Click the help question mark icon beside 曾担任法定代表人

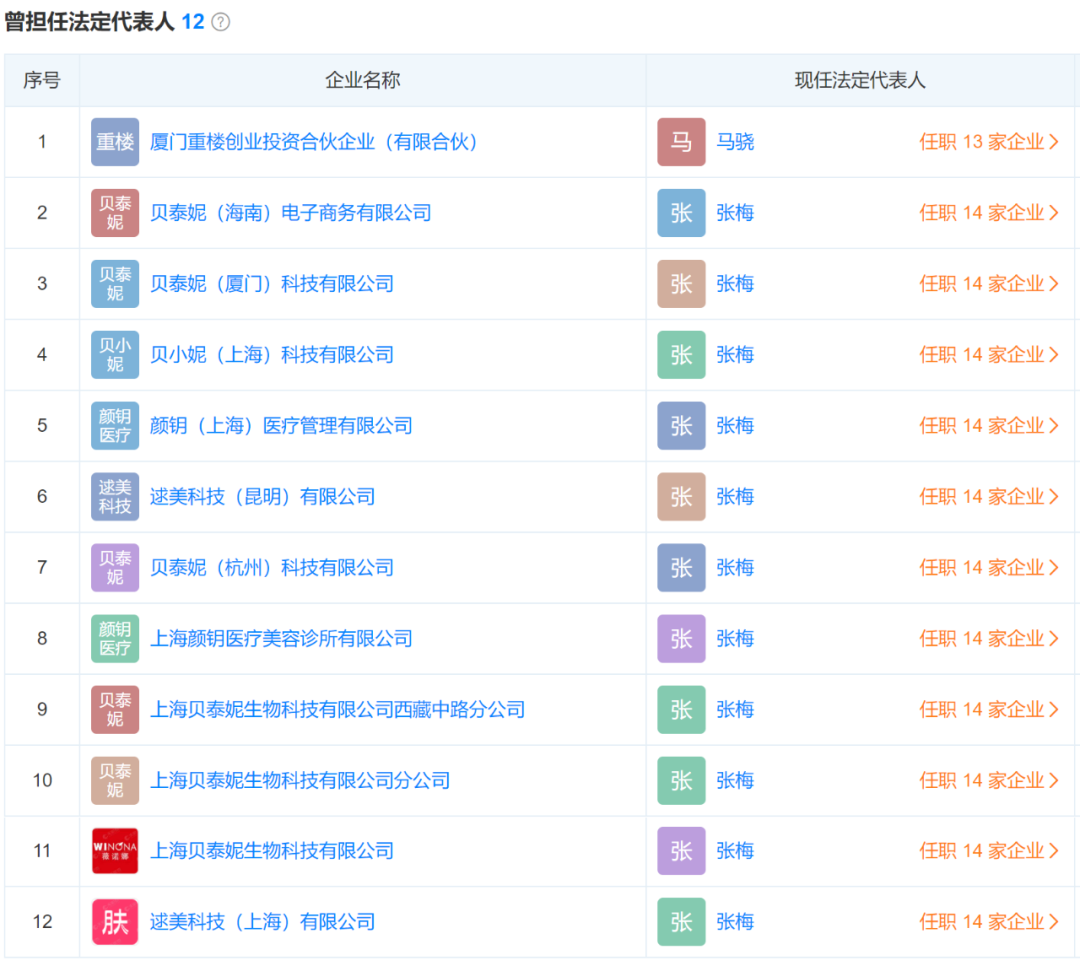pyautogui.click(x=221, y=22)
